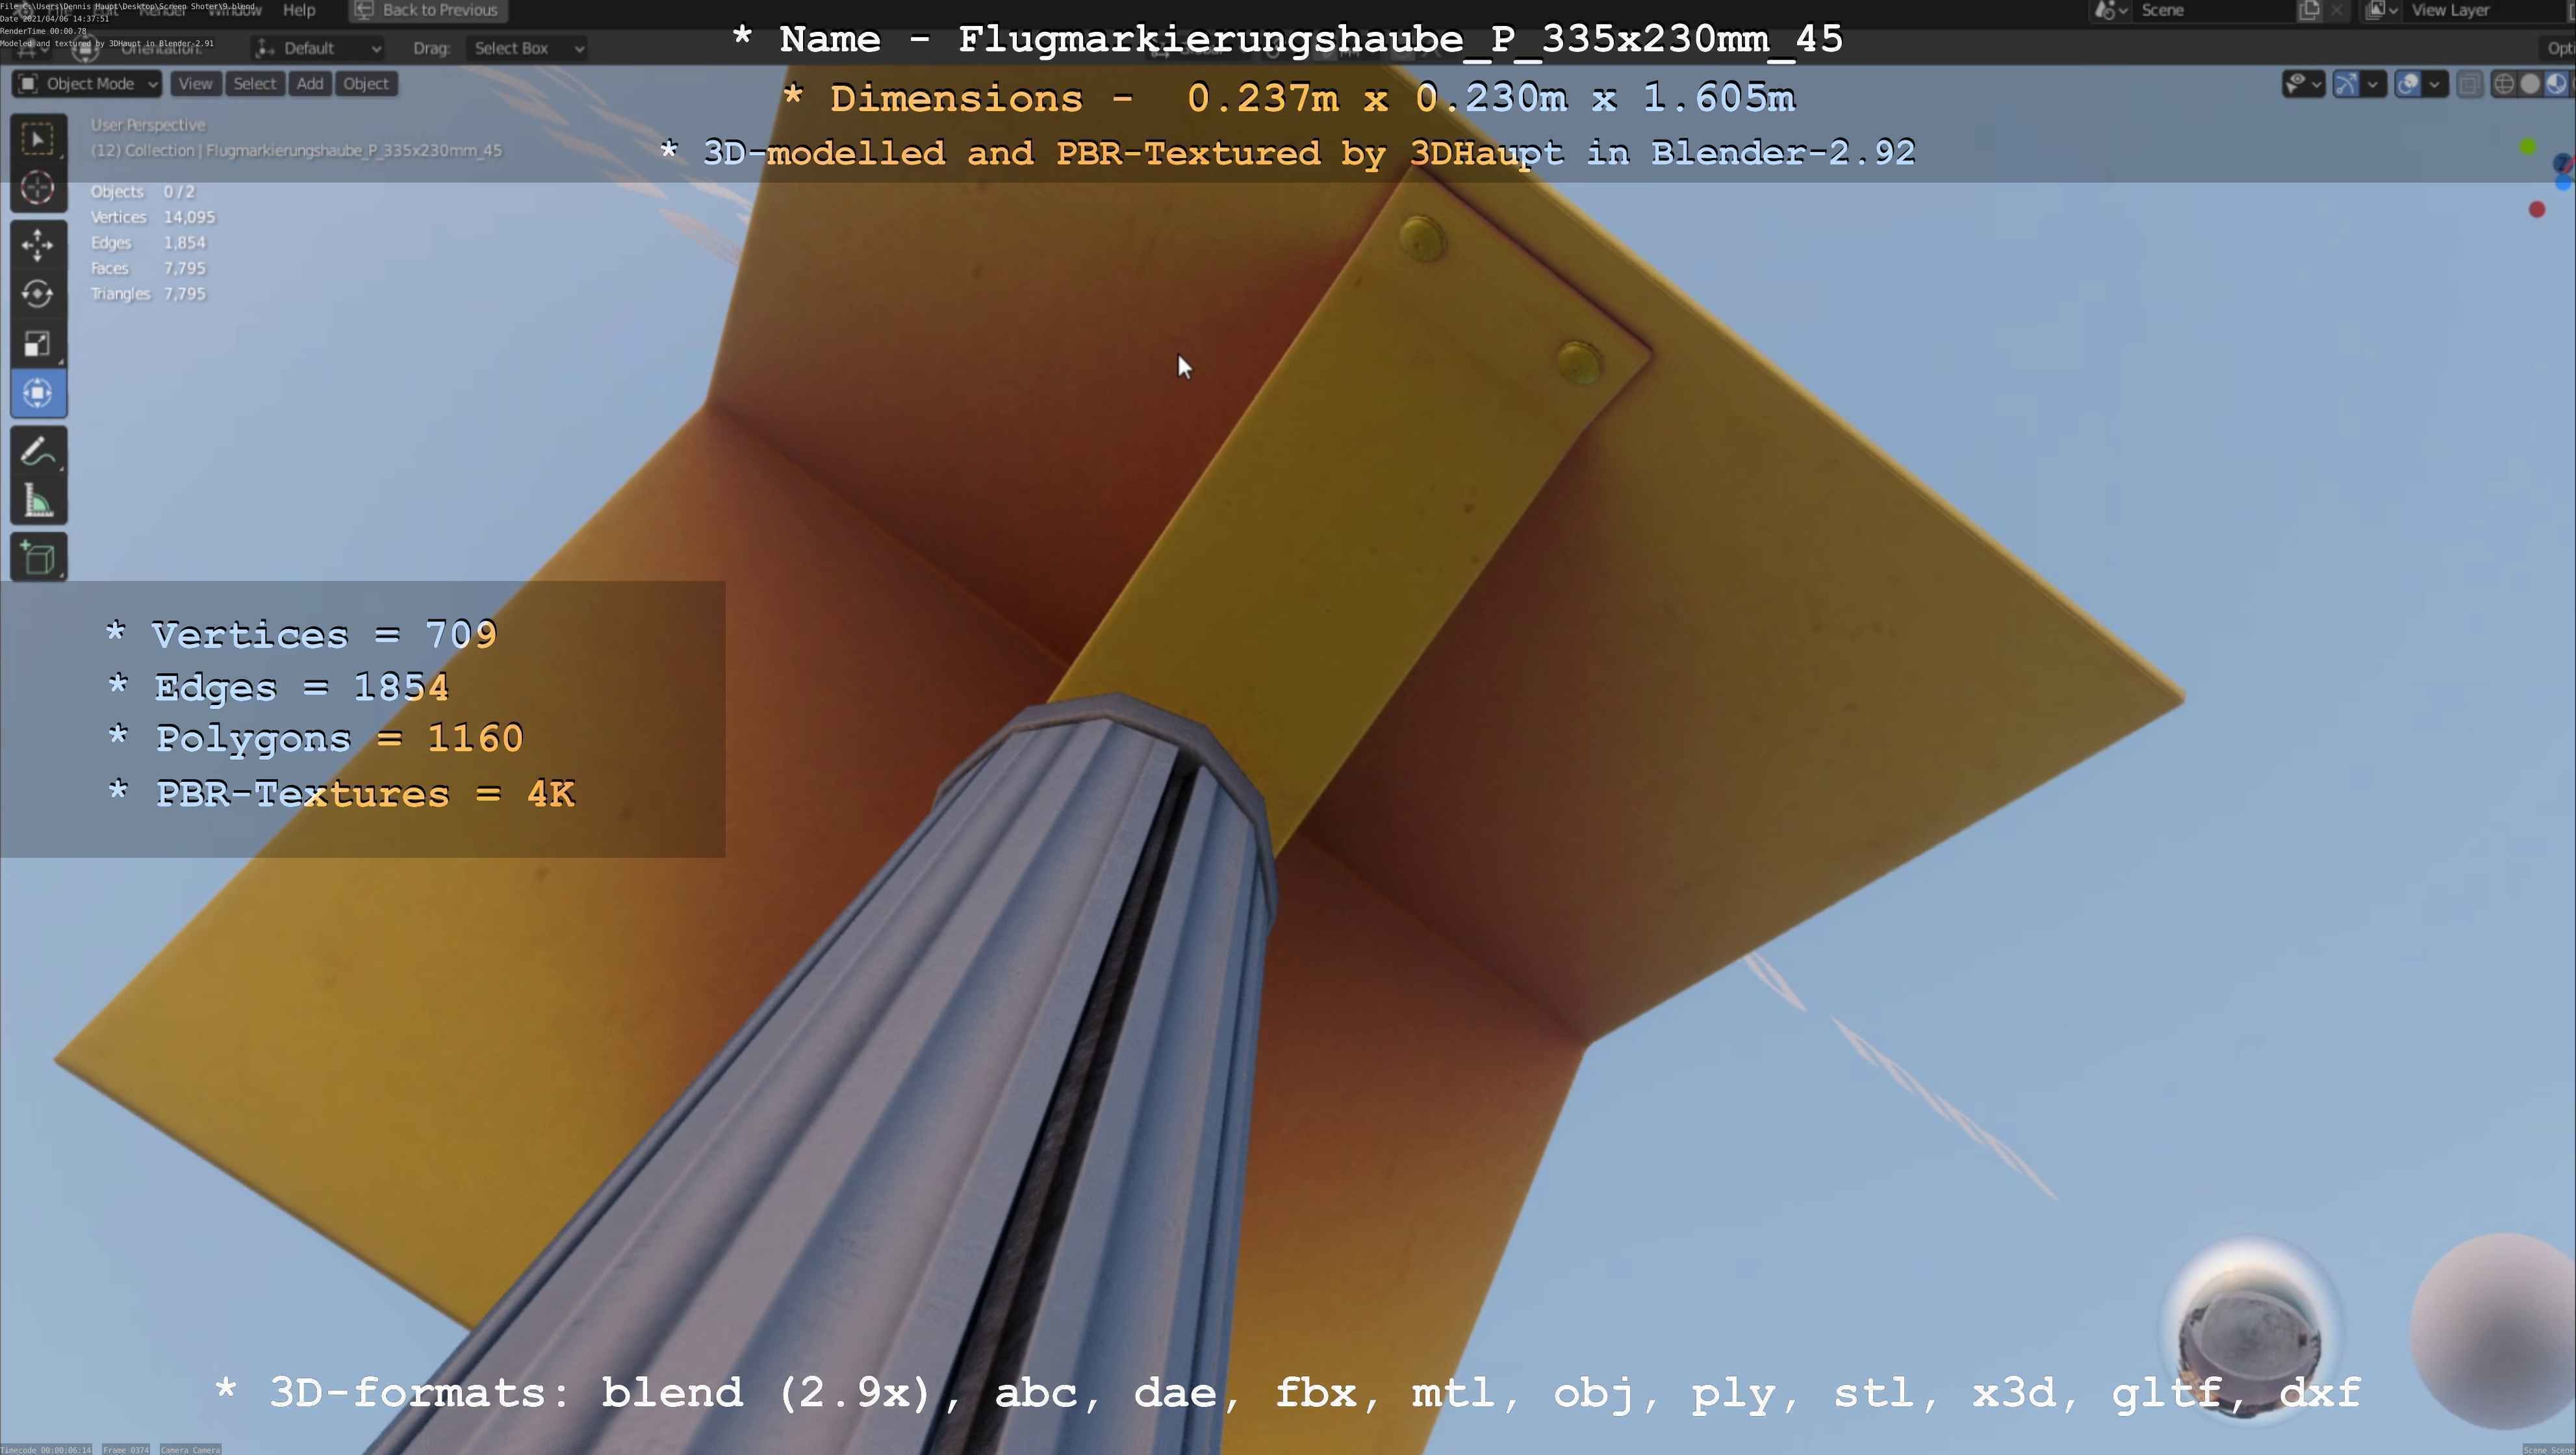Toggle X-ray view button
This screenshot has height=1455, width=2576.
(x=2469, y=84)
